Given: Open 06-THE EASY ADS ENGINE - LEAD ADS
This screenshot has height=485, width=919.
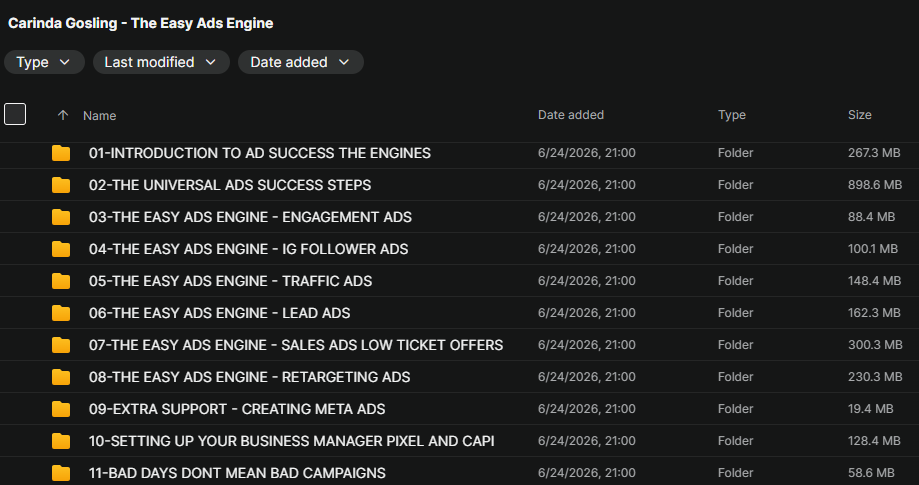Looking at the screenshot, I should pyautogui.click(x=220, y=313).
